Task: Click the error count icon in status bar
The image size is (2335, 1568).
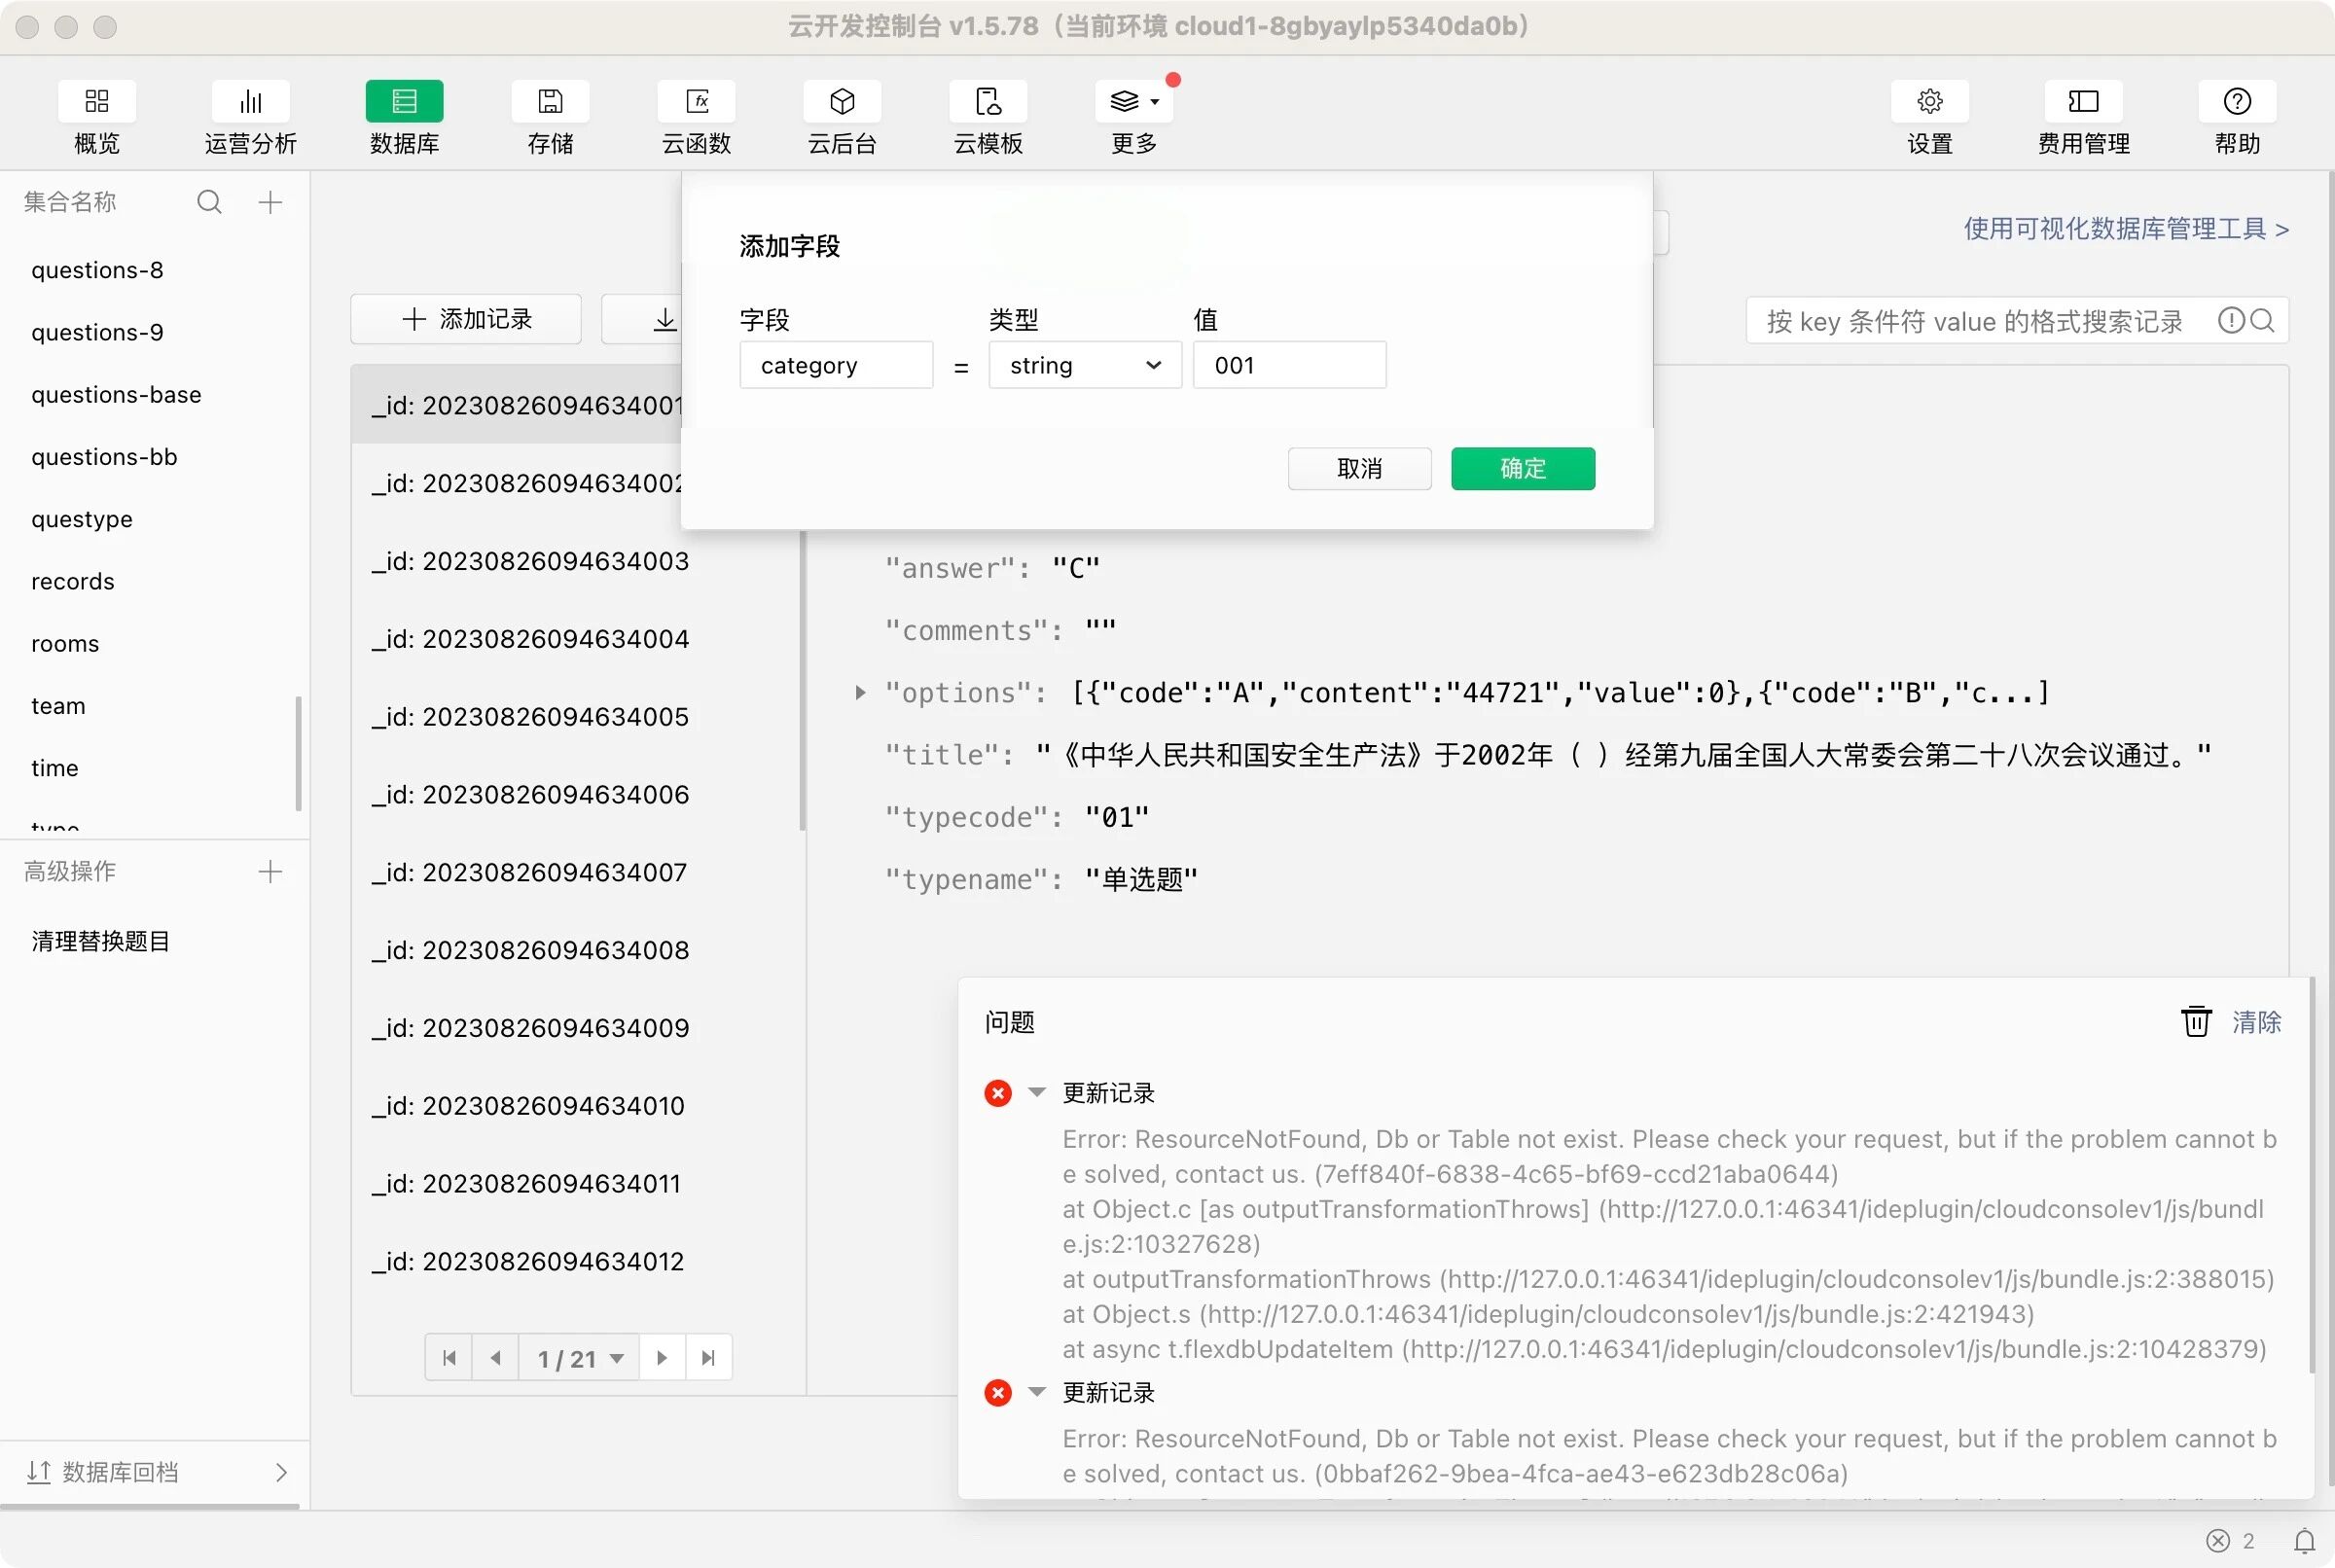Action: (2218, 1540)
